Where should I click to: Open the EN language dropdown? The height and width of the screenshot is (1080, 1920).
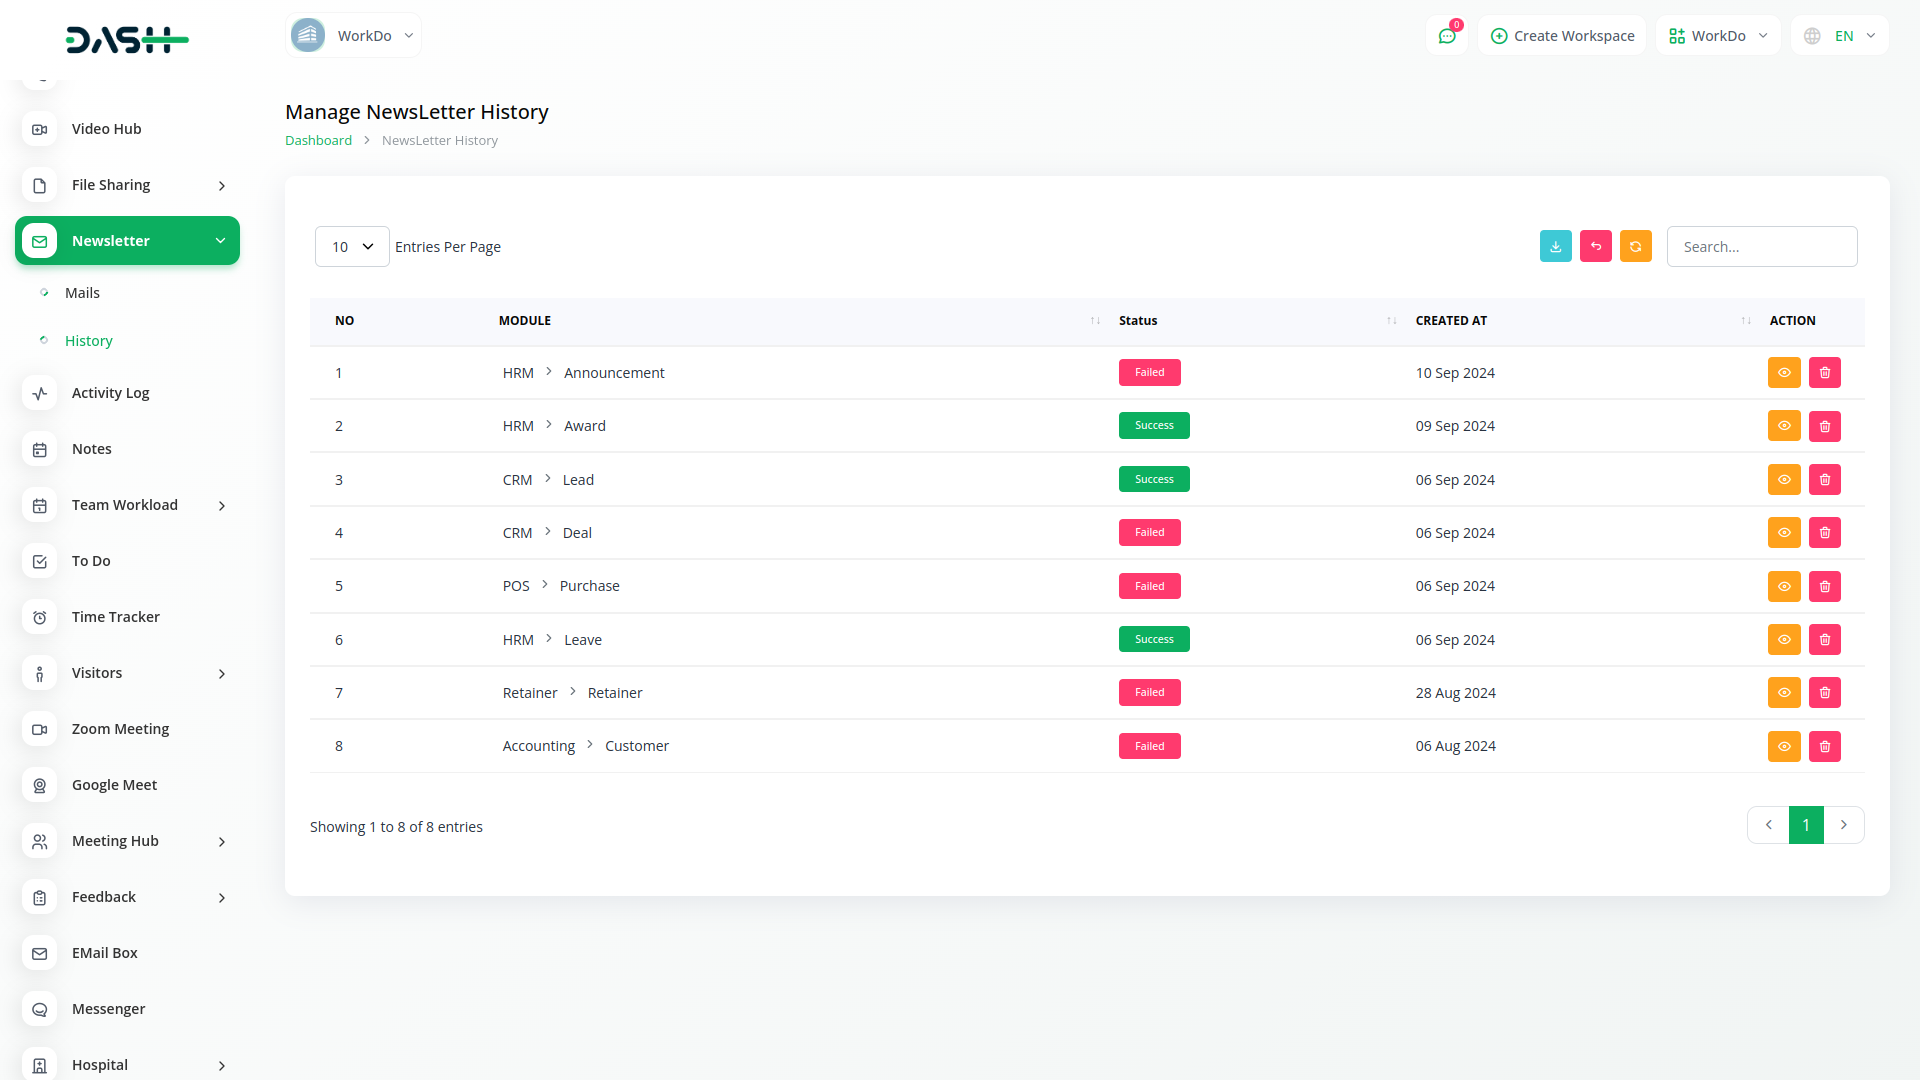tap(1840, 36)
